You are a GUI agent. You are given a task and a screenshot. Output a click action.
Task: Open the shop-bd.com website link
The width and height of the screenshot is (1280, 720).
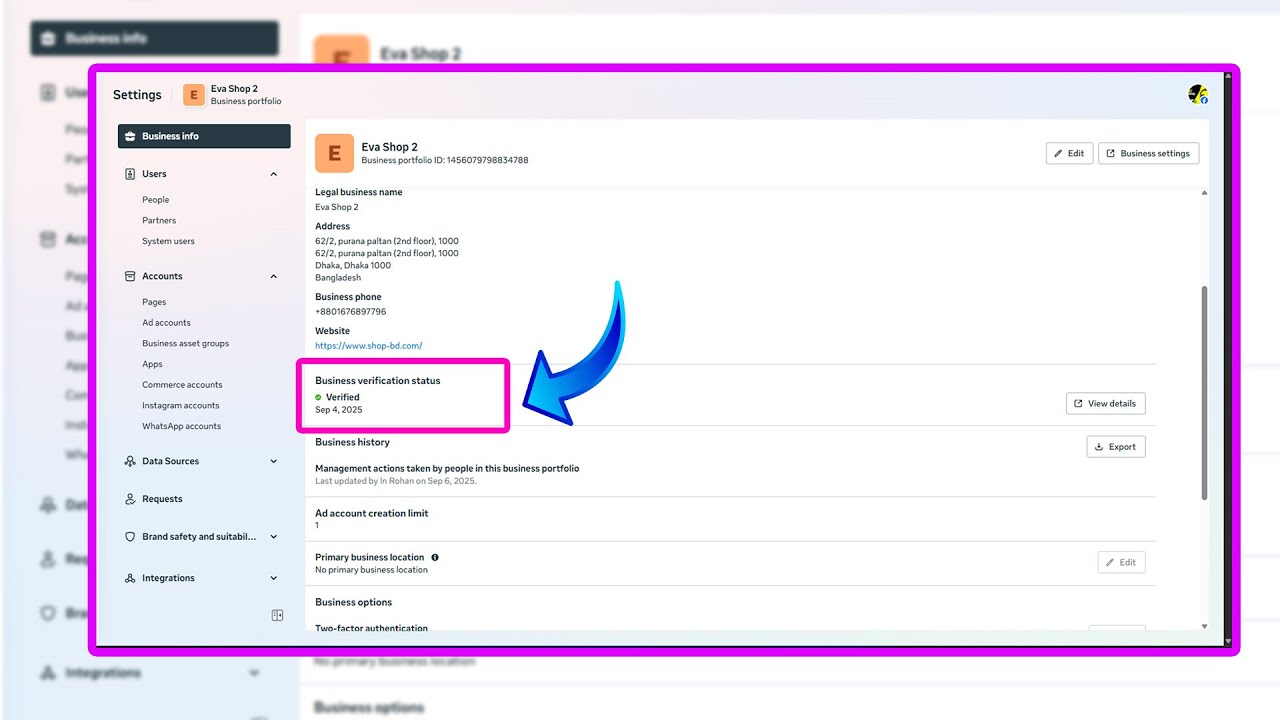coord(368,346)
